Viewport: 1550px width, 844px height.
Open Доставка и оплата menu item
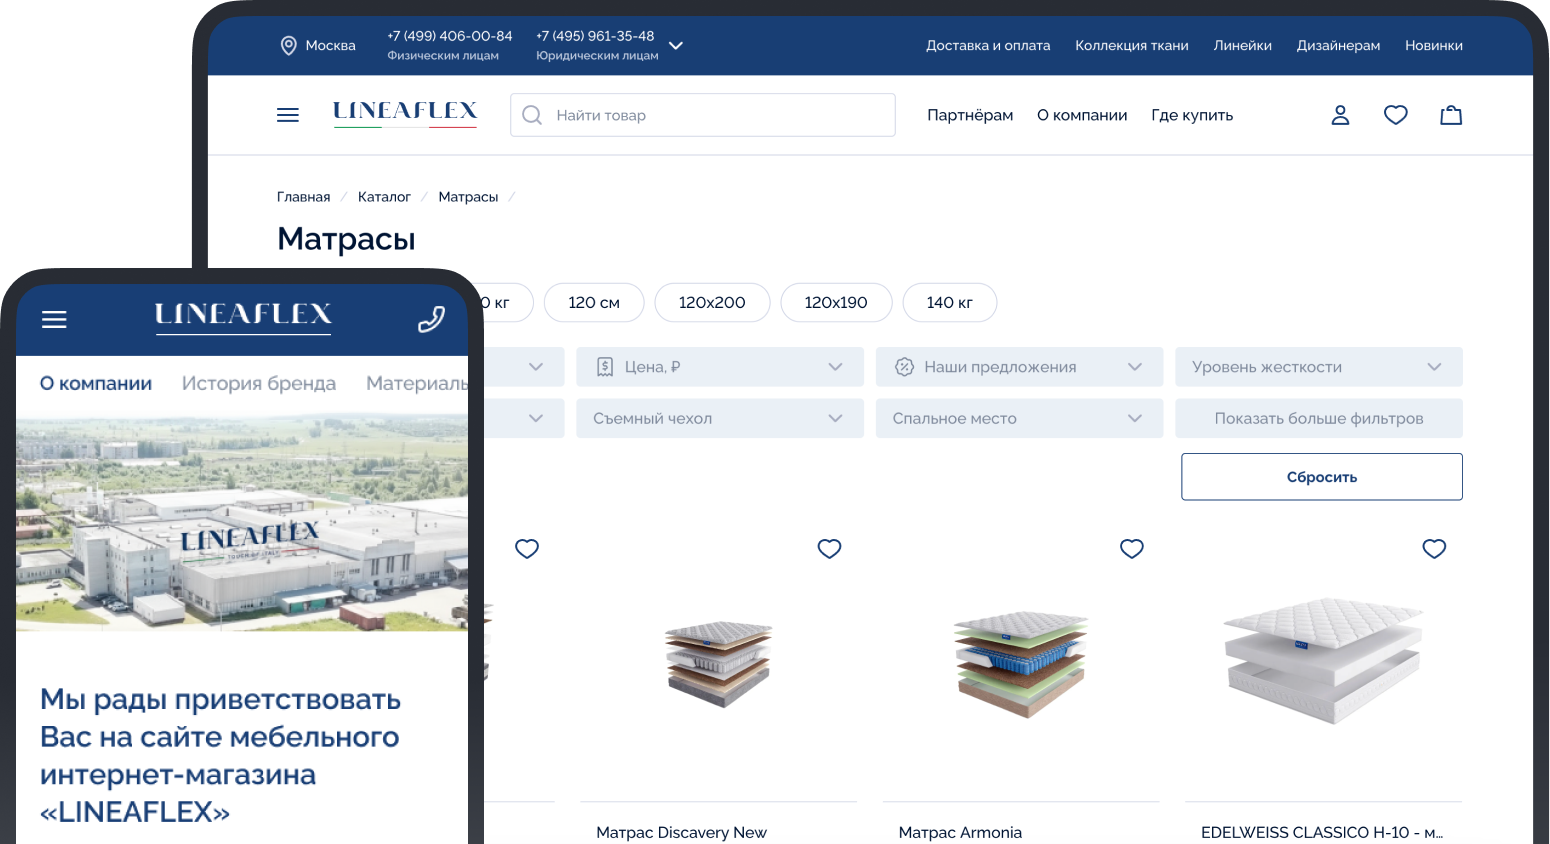click(987, 46)
